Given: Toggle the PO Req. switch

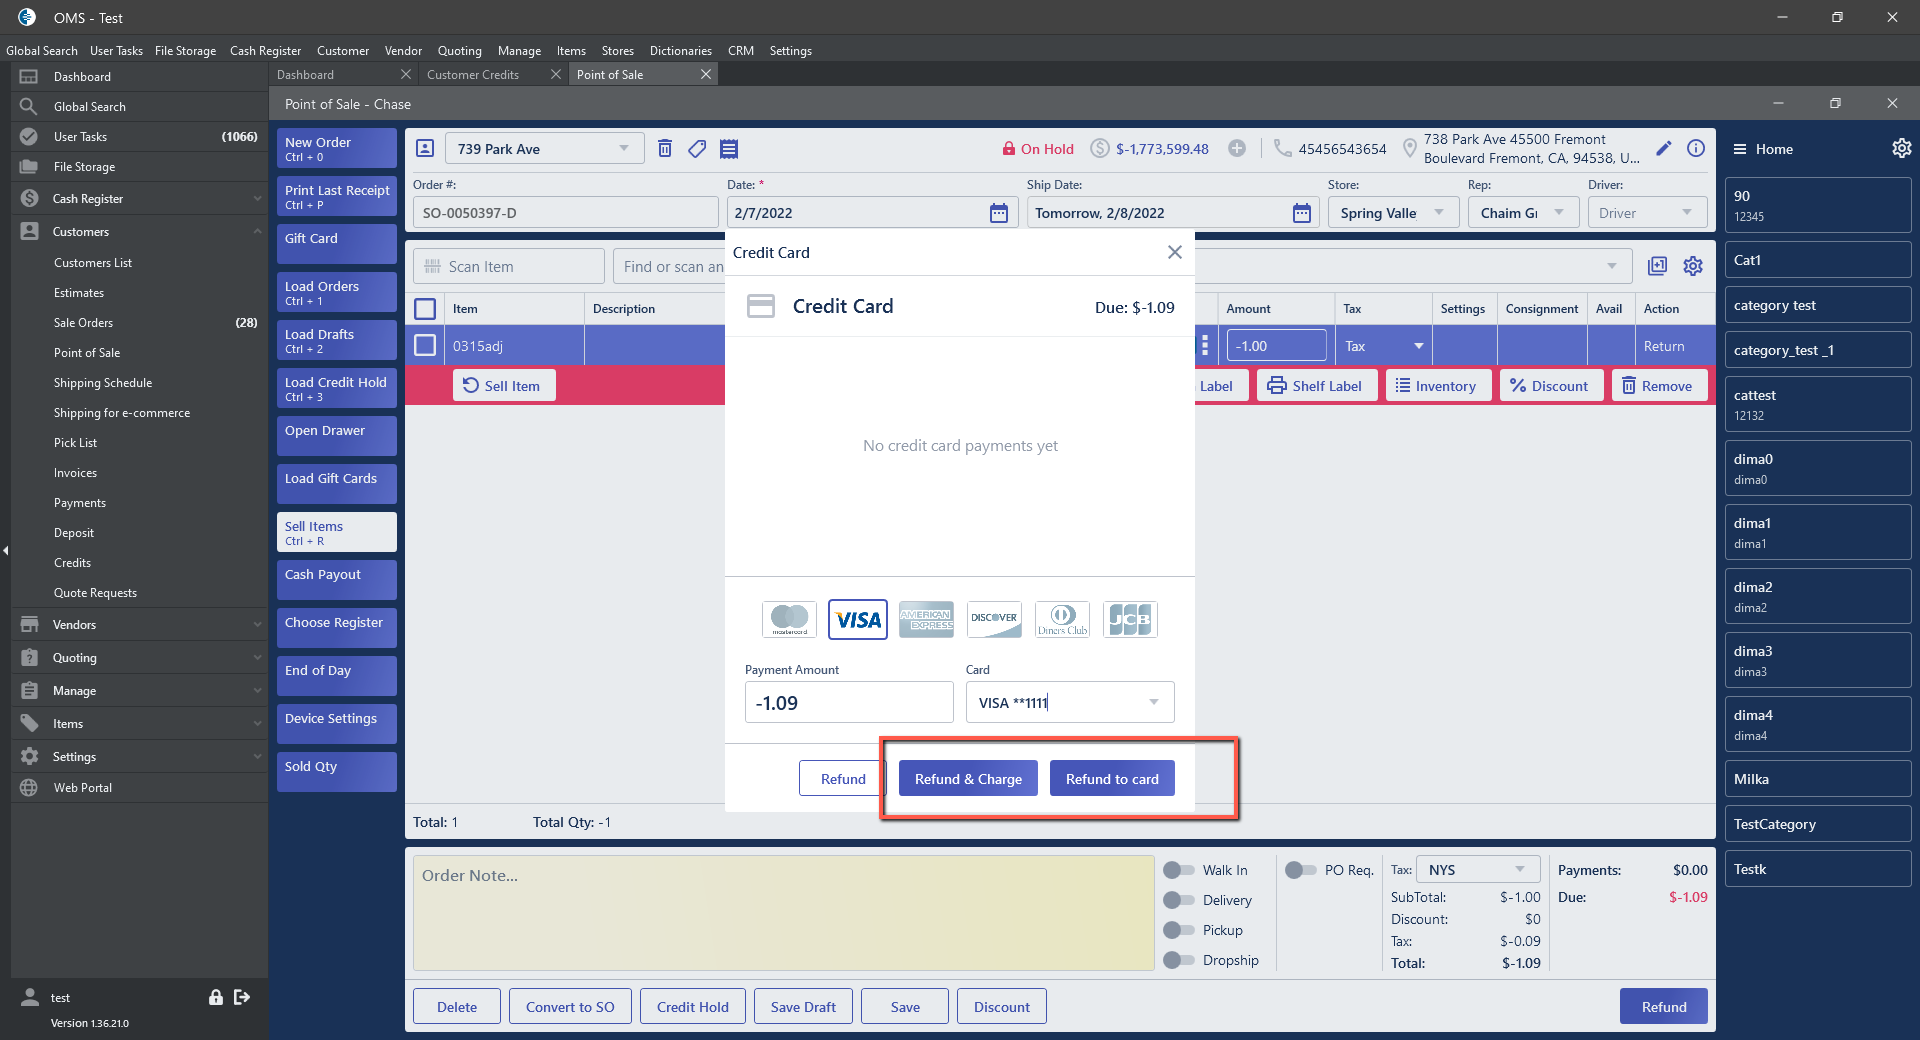Looking at the screenshot, I should click(x=1301, y=870).
